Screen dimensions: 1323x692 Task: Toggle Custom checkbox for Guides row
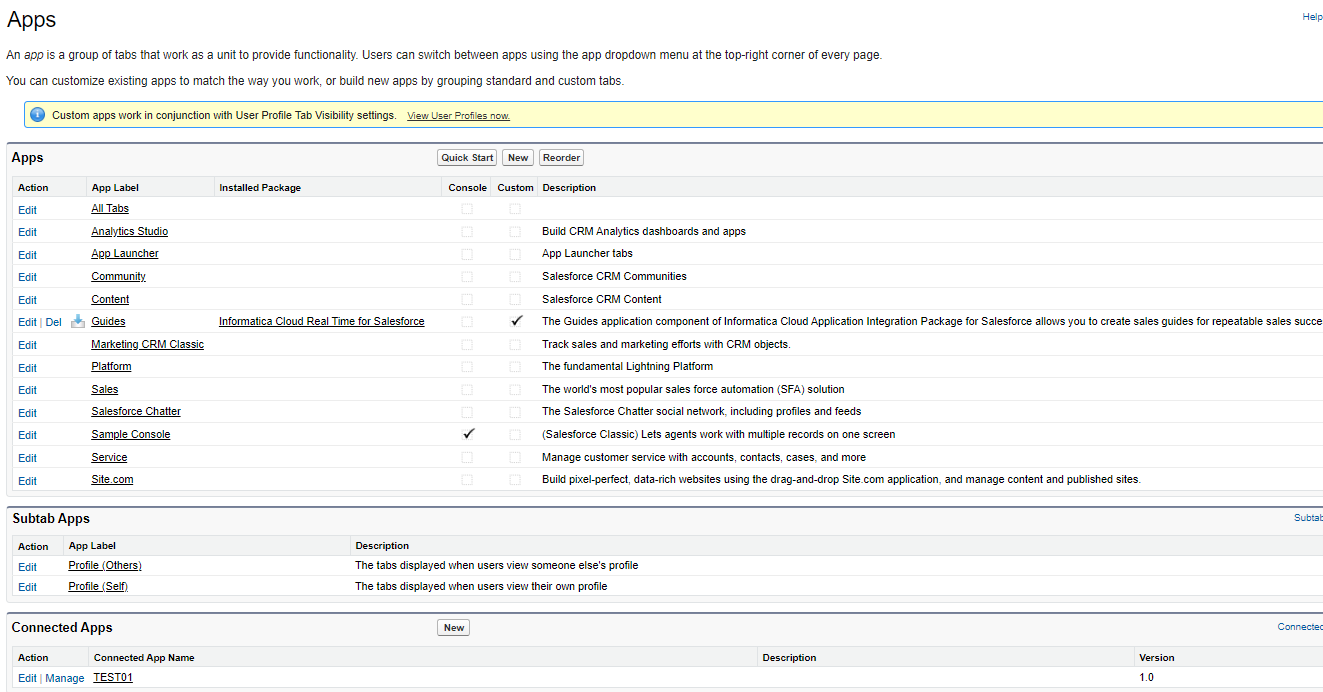tap(516, 321)
